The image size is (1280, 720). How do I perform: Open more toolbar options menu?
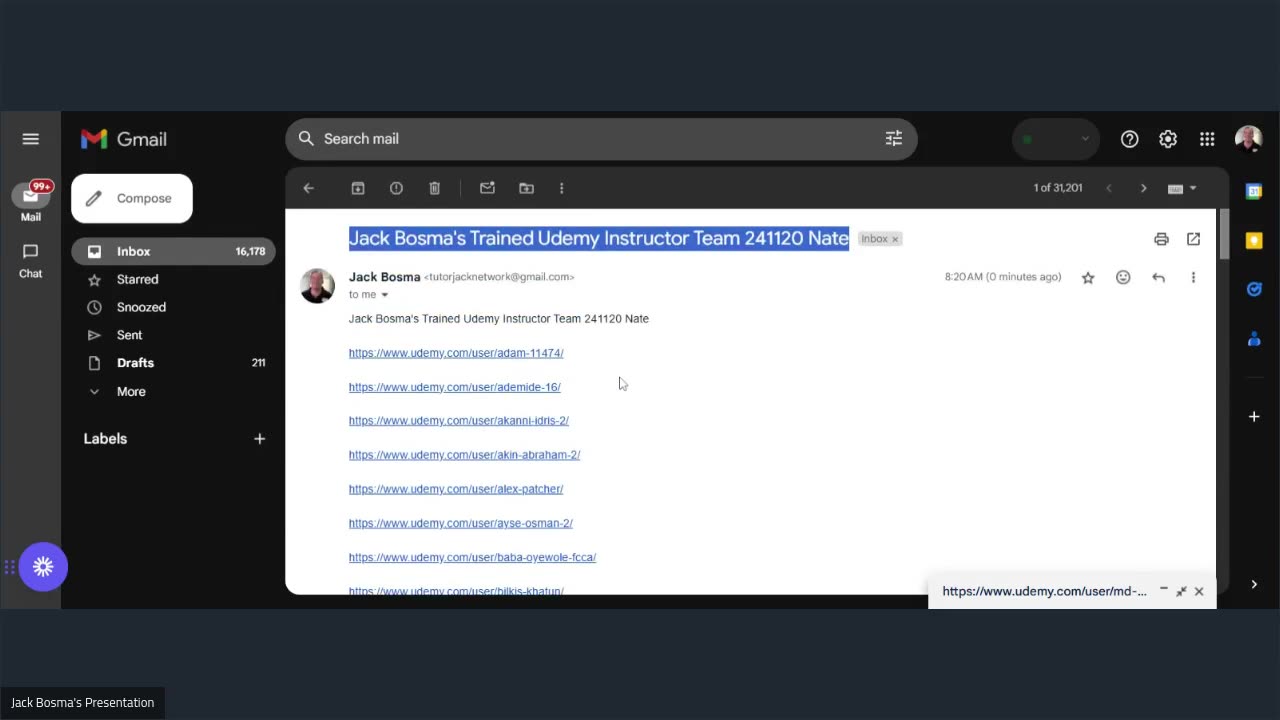coord(561,188)
